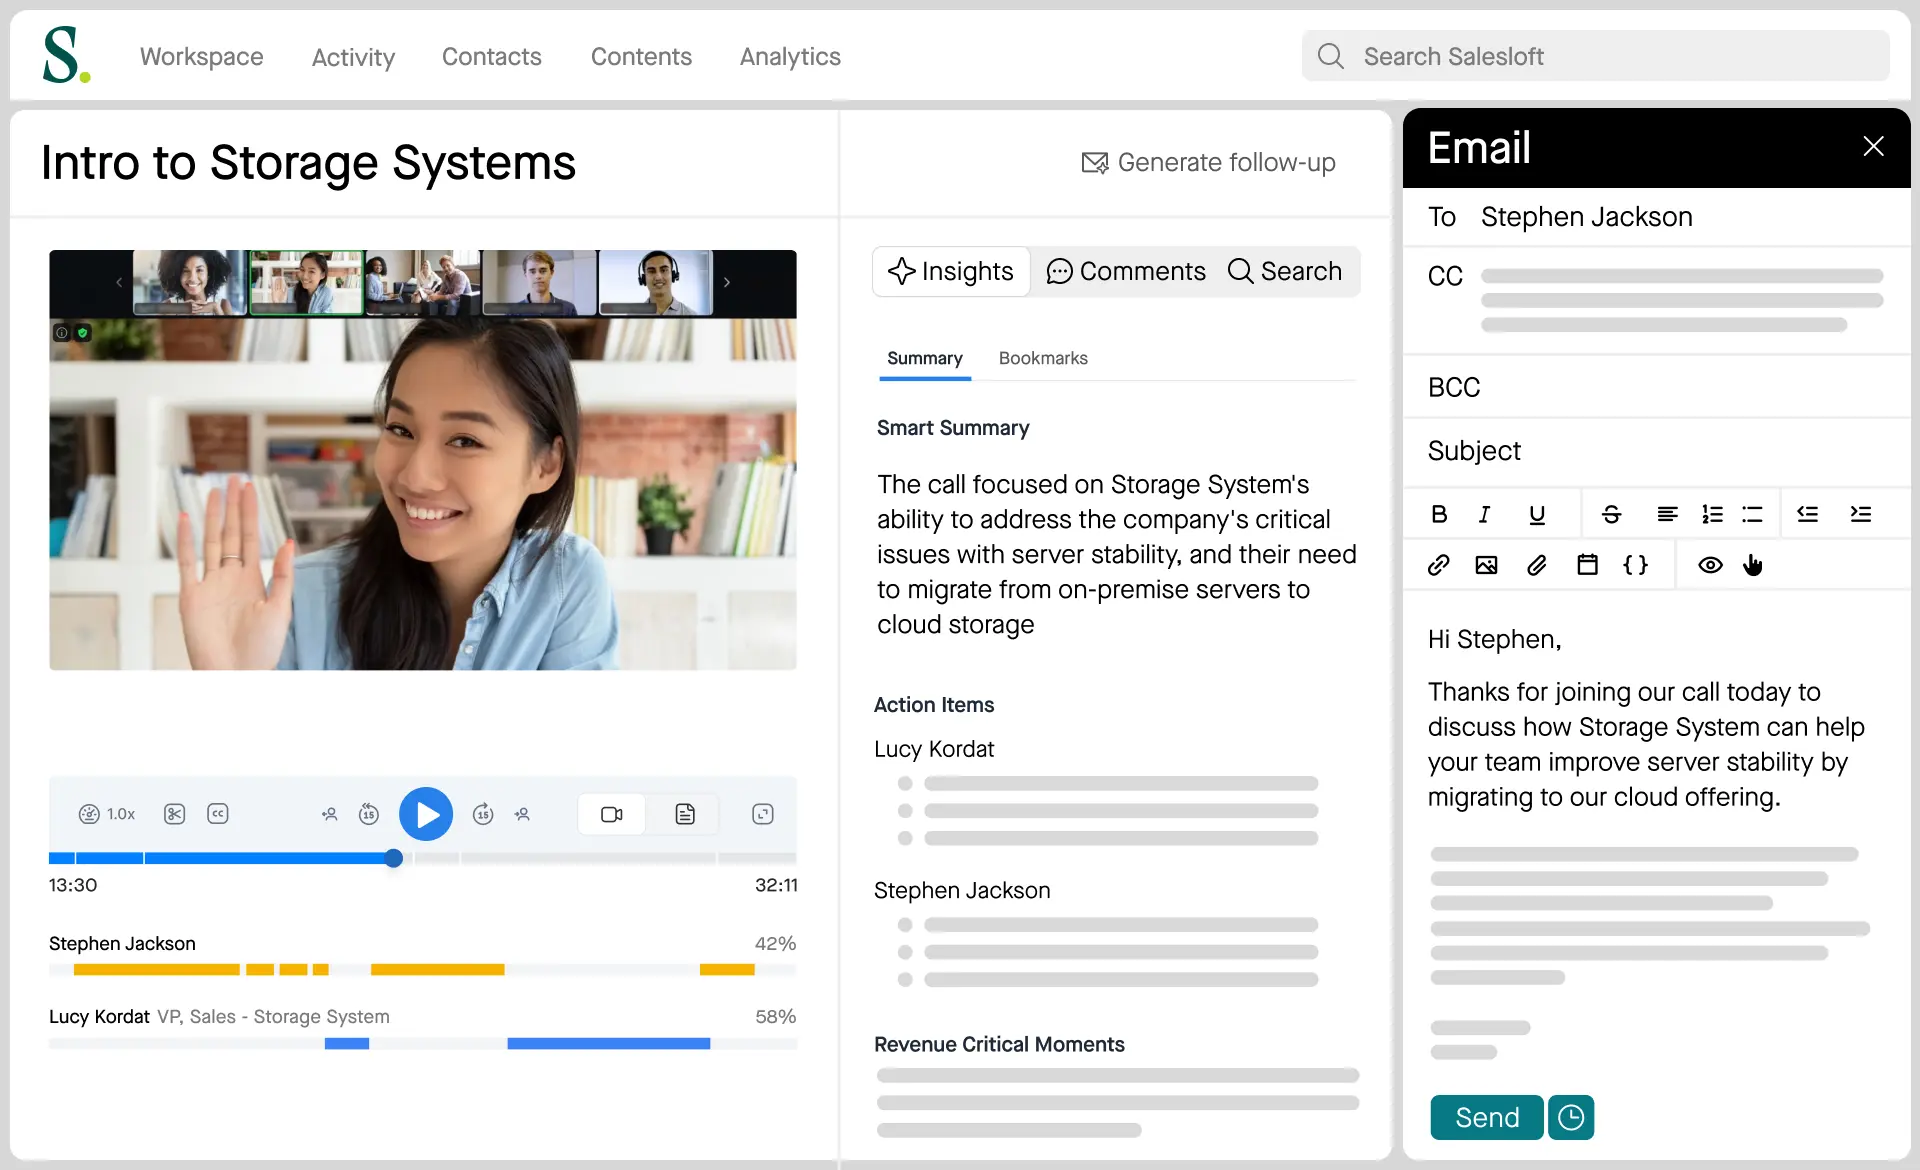Click the Subject field
1920x1170 pixels.
pyautogui.click(x=1656, y=451)
